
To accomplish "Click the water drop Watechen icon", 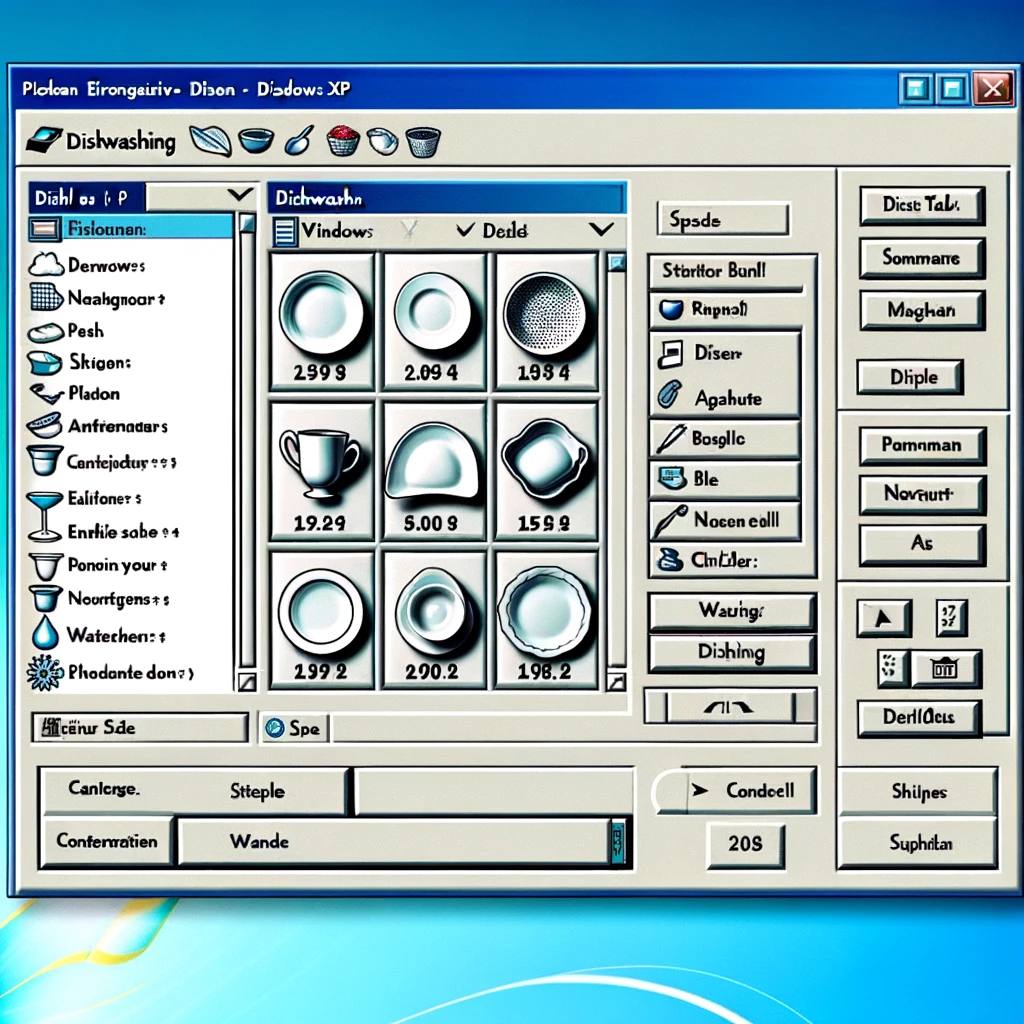I will pos(44,632).
